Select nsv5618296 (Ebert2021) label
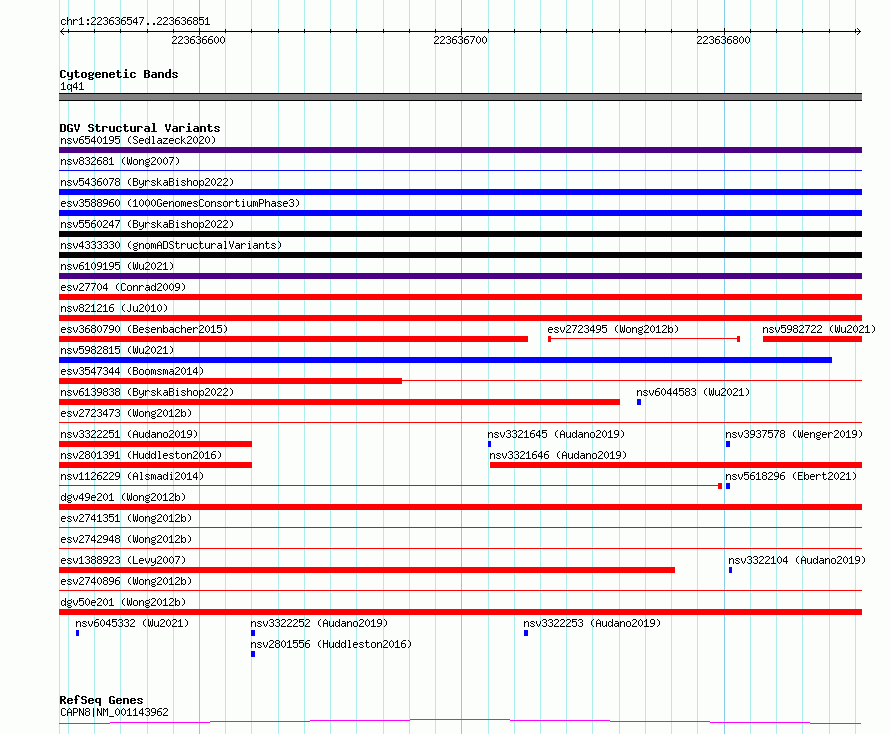 pyautogui.click(x=791, y=476)
